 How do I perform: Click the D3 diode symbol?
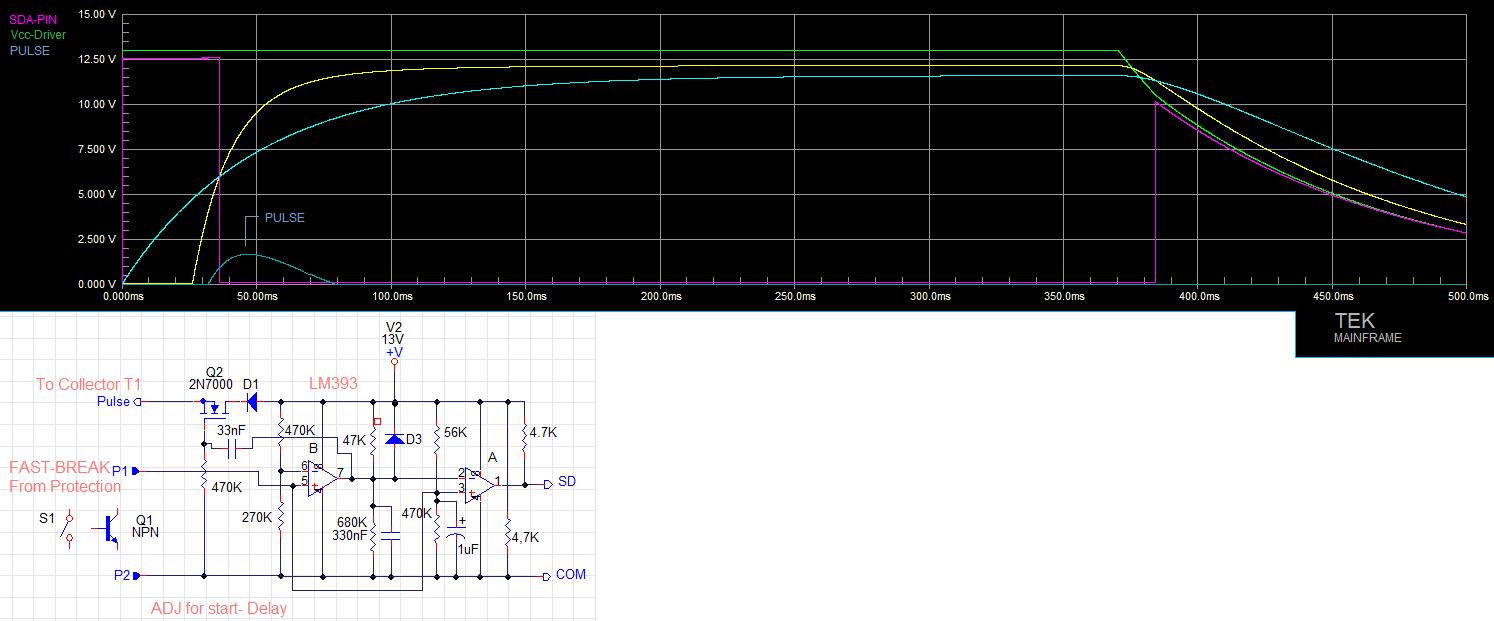[394, 439]
